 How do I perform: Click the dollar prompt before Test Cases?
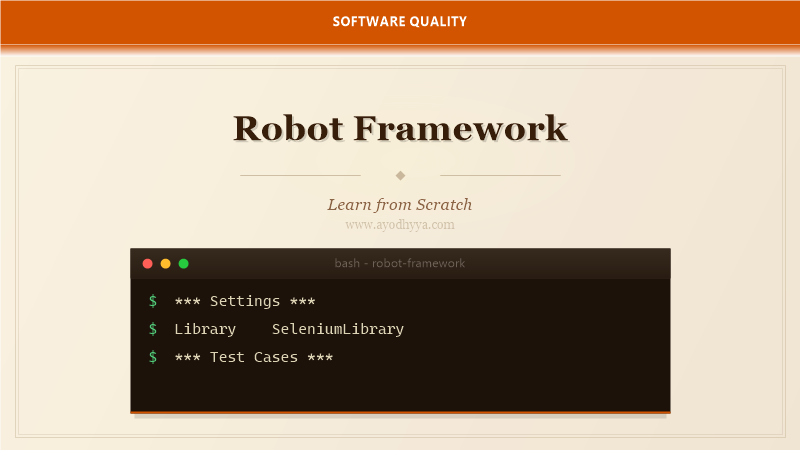(153, 357)
